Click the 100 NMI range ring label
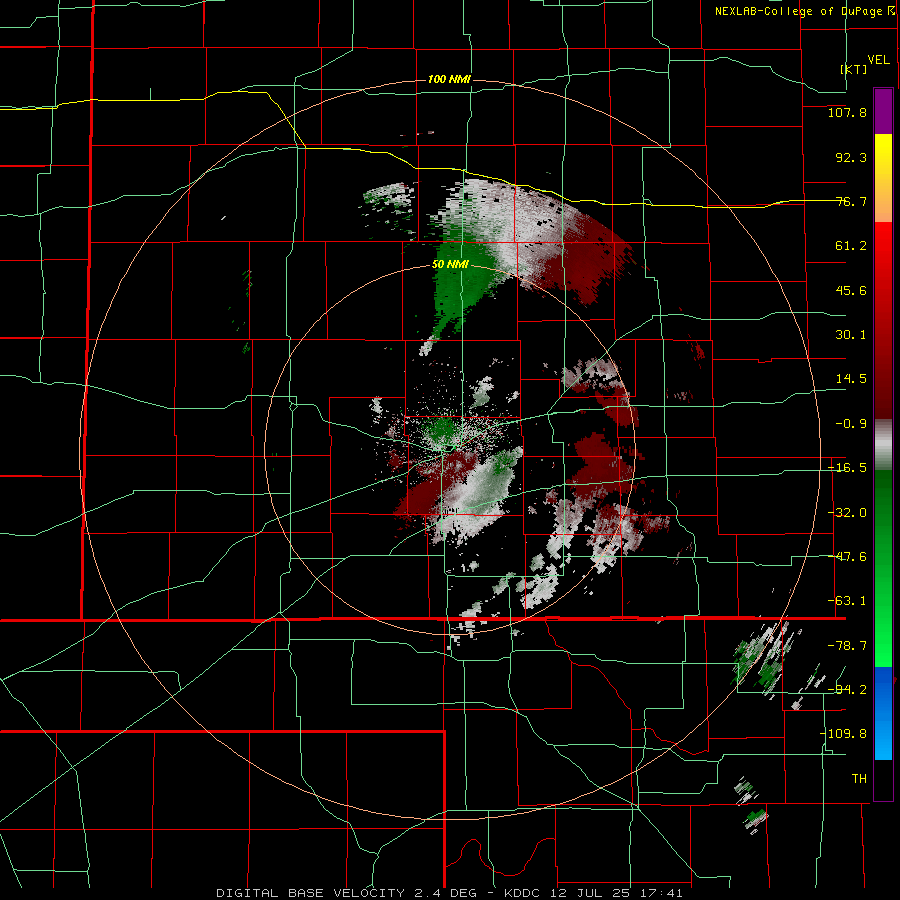The image size is (900, 900). coord(449,79)
